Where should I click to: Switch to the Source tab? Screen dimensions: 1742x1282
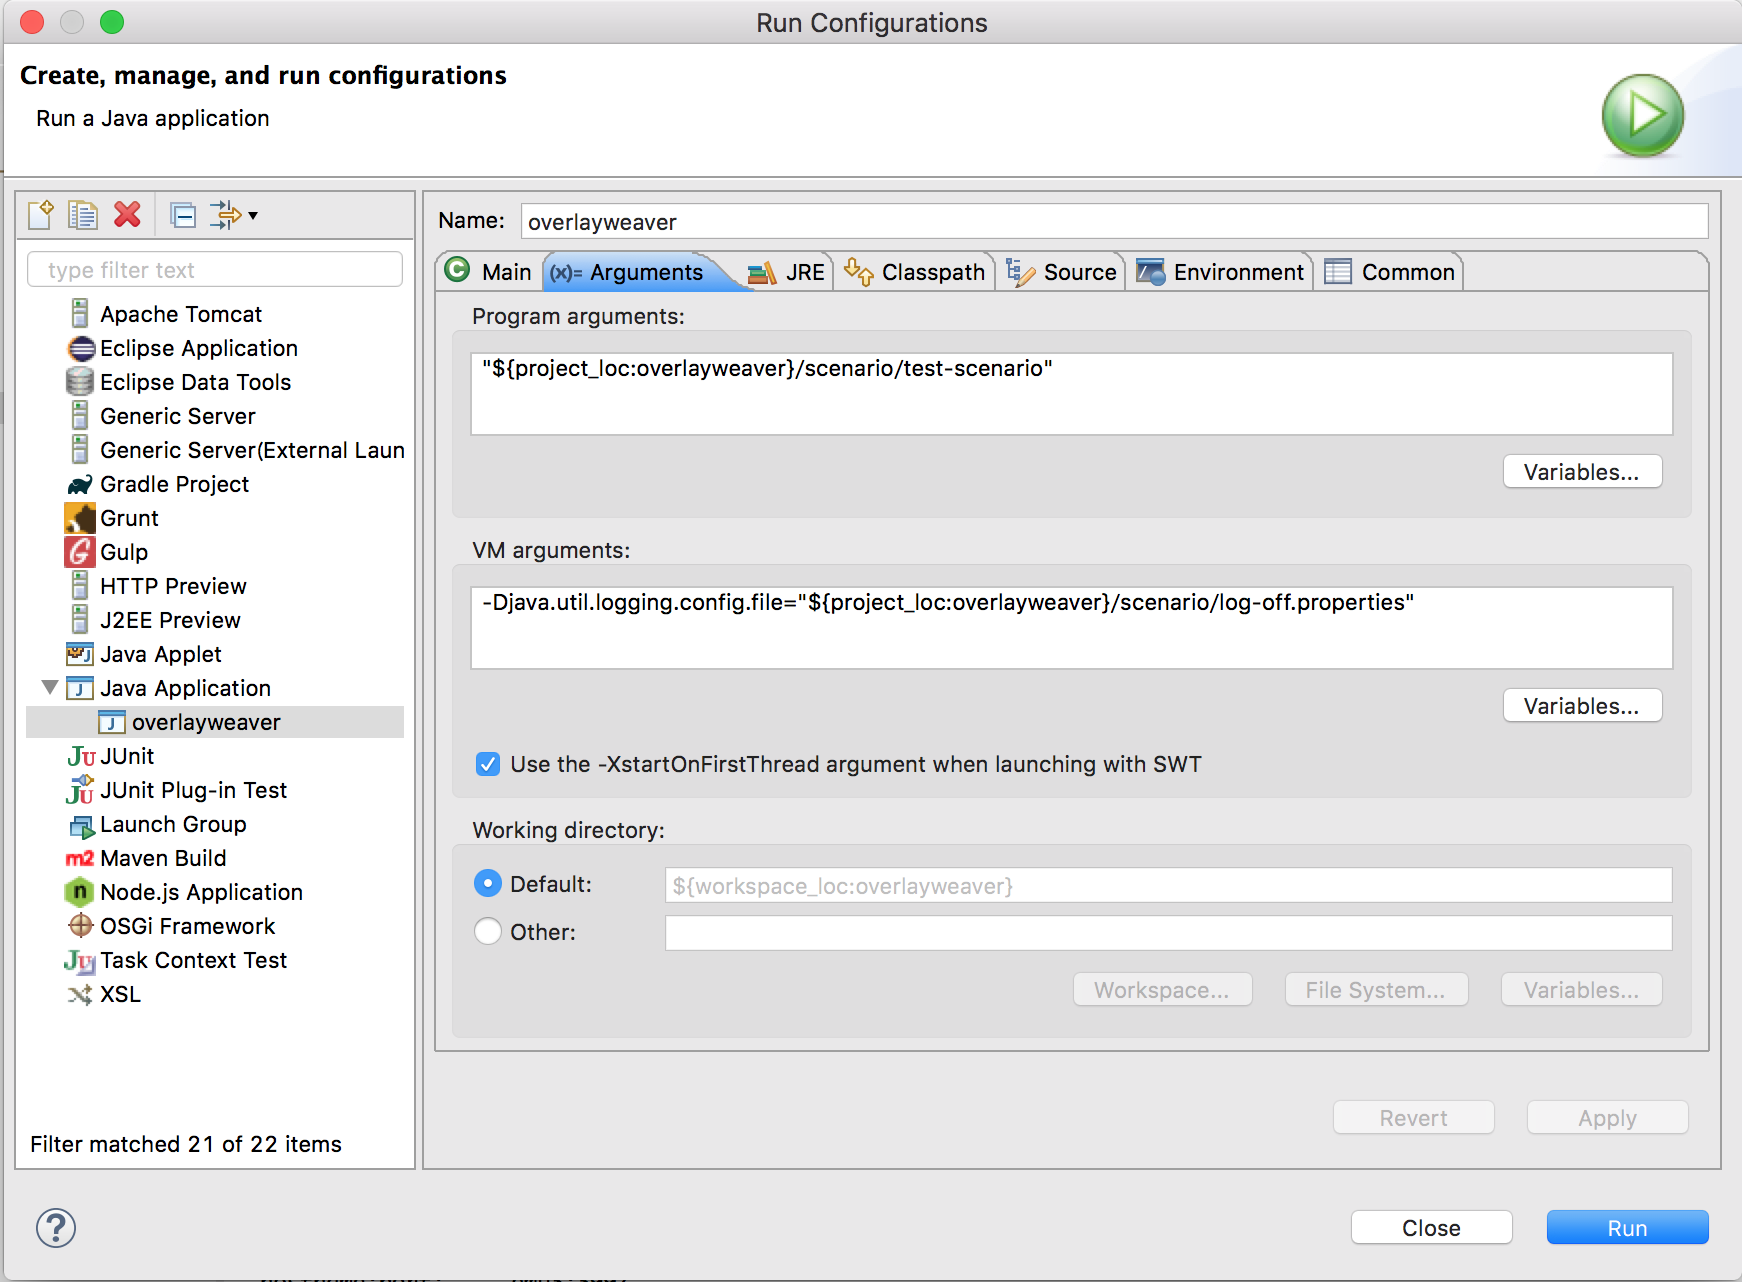[x=1062, y=272]
